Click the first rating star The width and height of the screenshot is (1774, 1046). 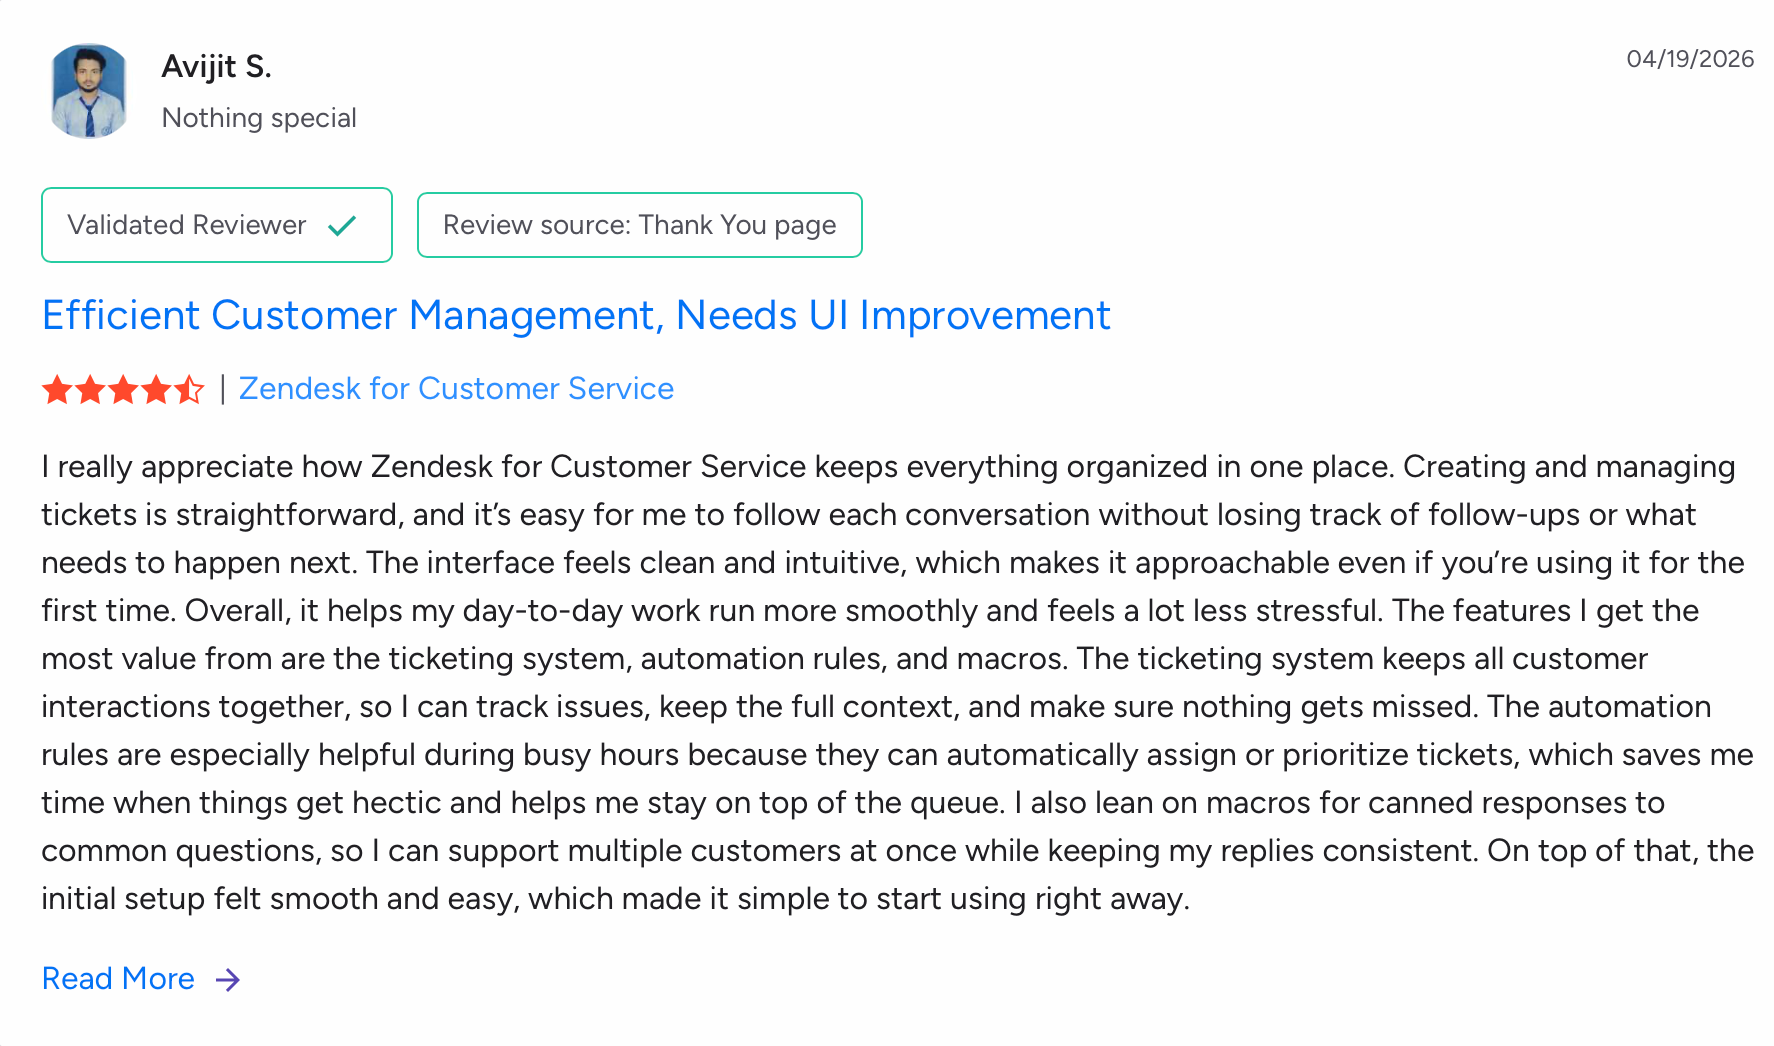tap(57, 389)
